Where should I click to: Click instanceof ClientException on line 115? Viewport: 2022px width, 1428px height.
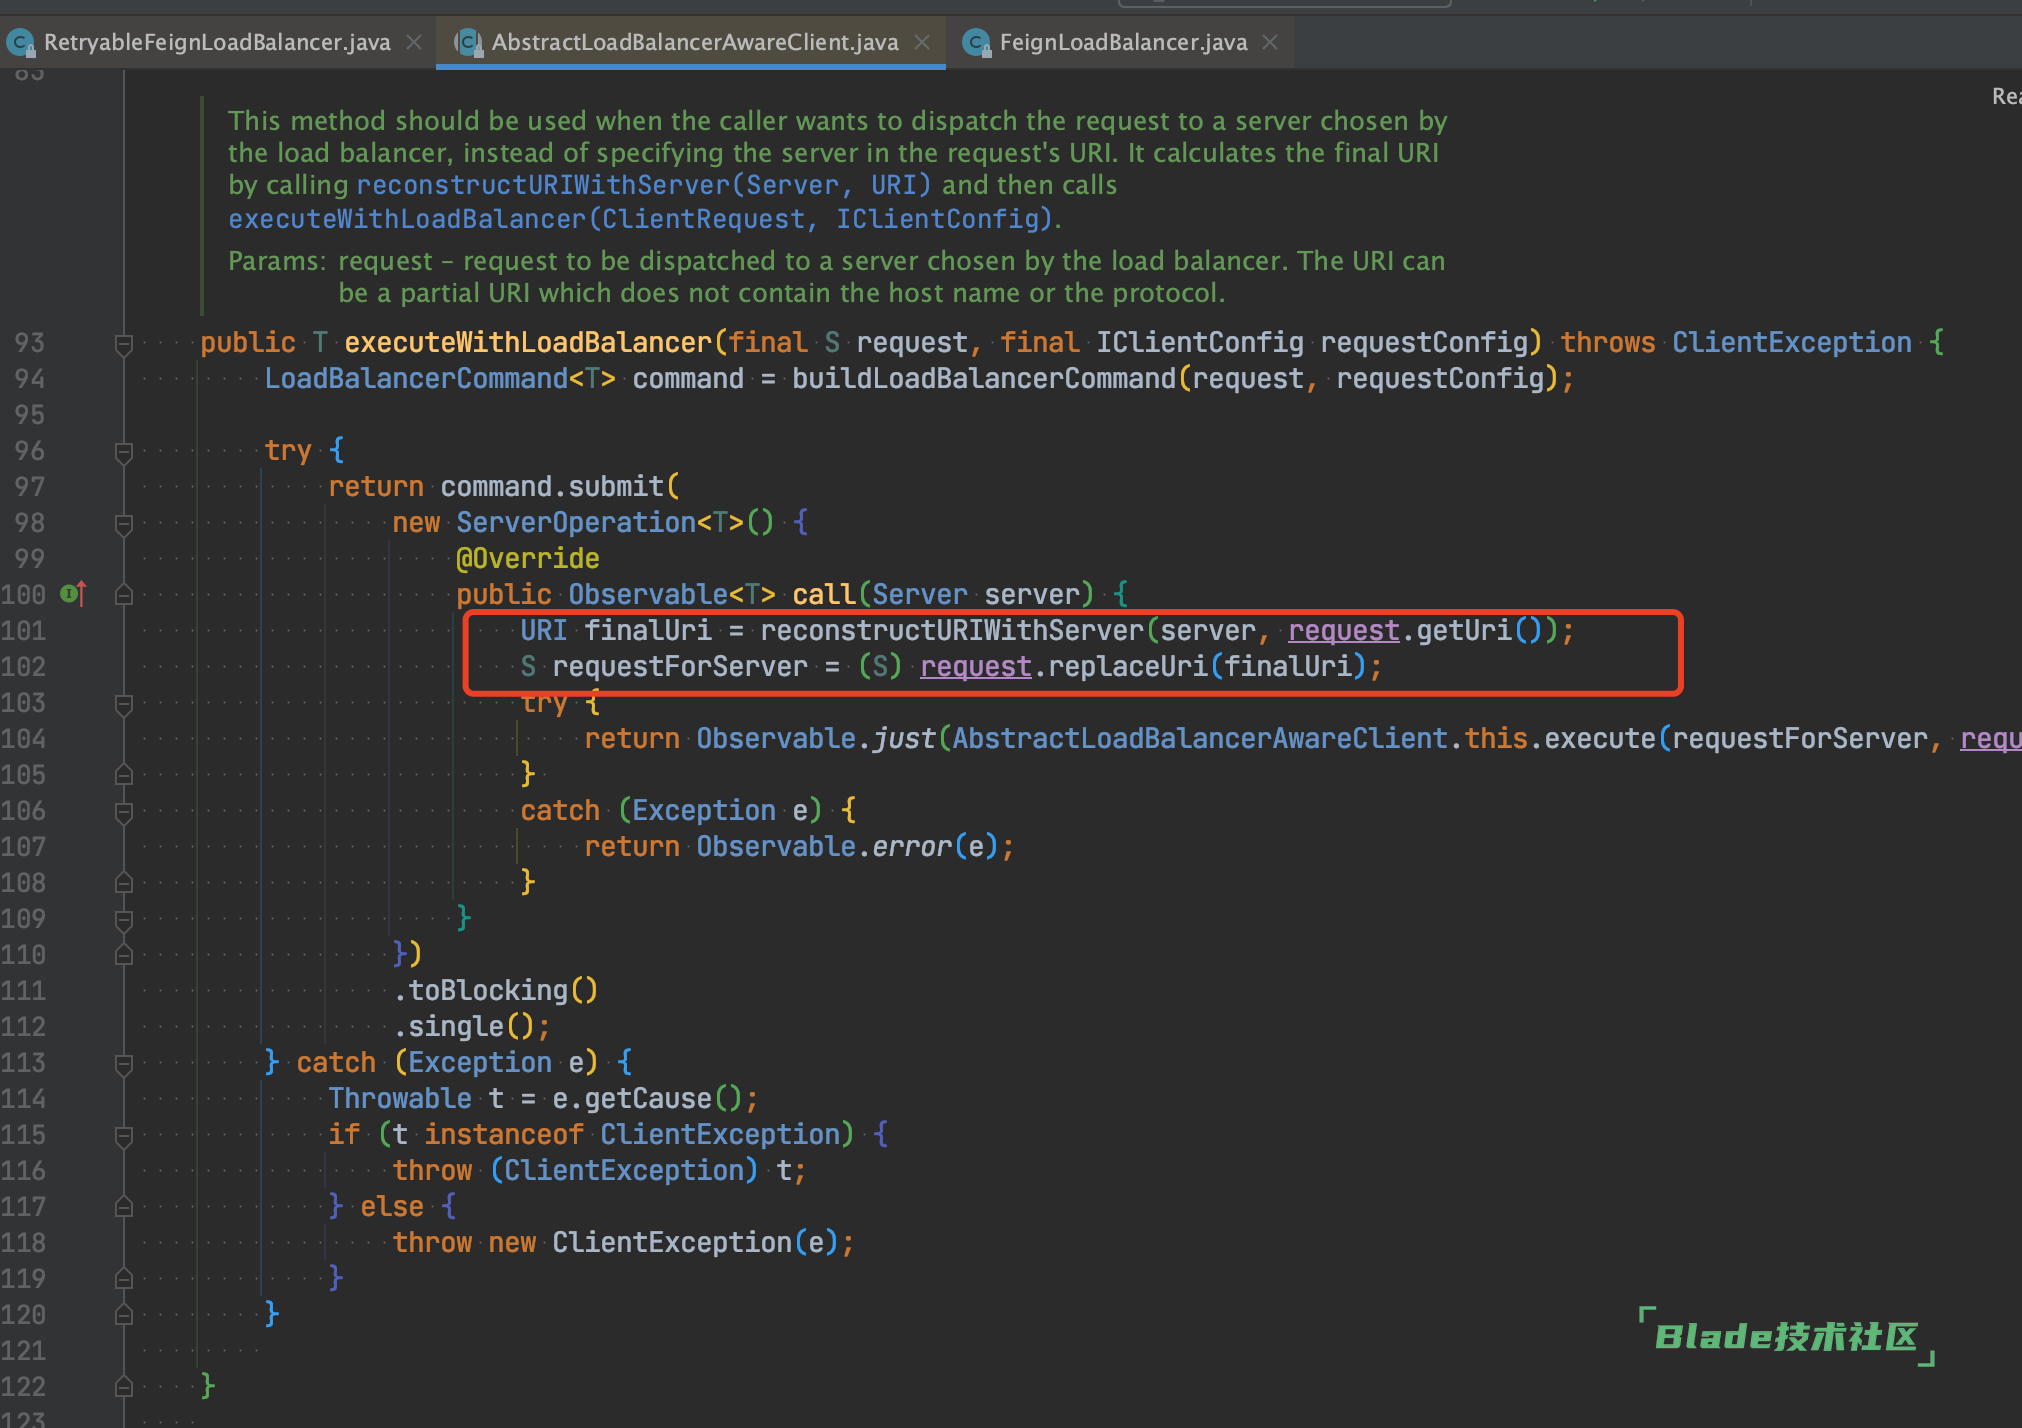tap(632, 1135)
